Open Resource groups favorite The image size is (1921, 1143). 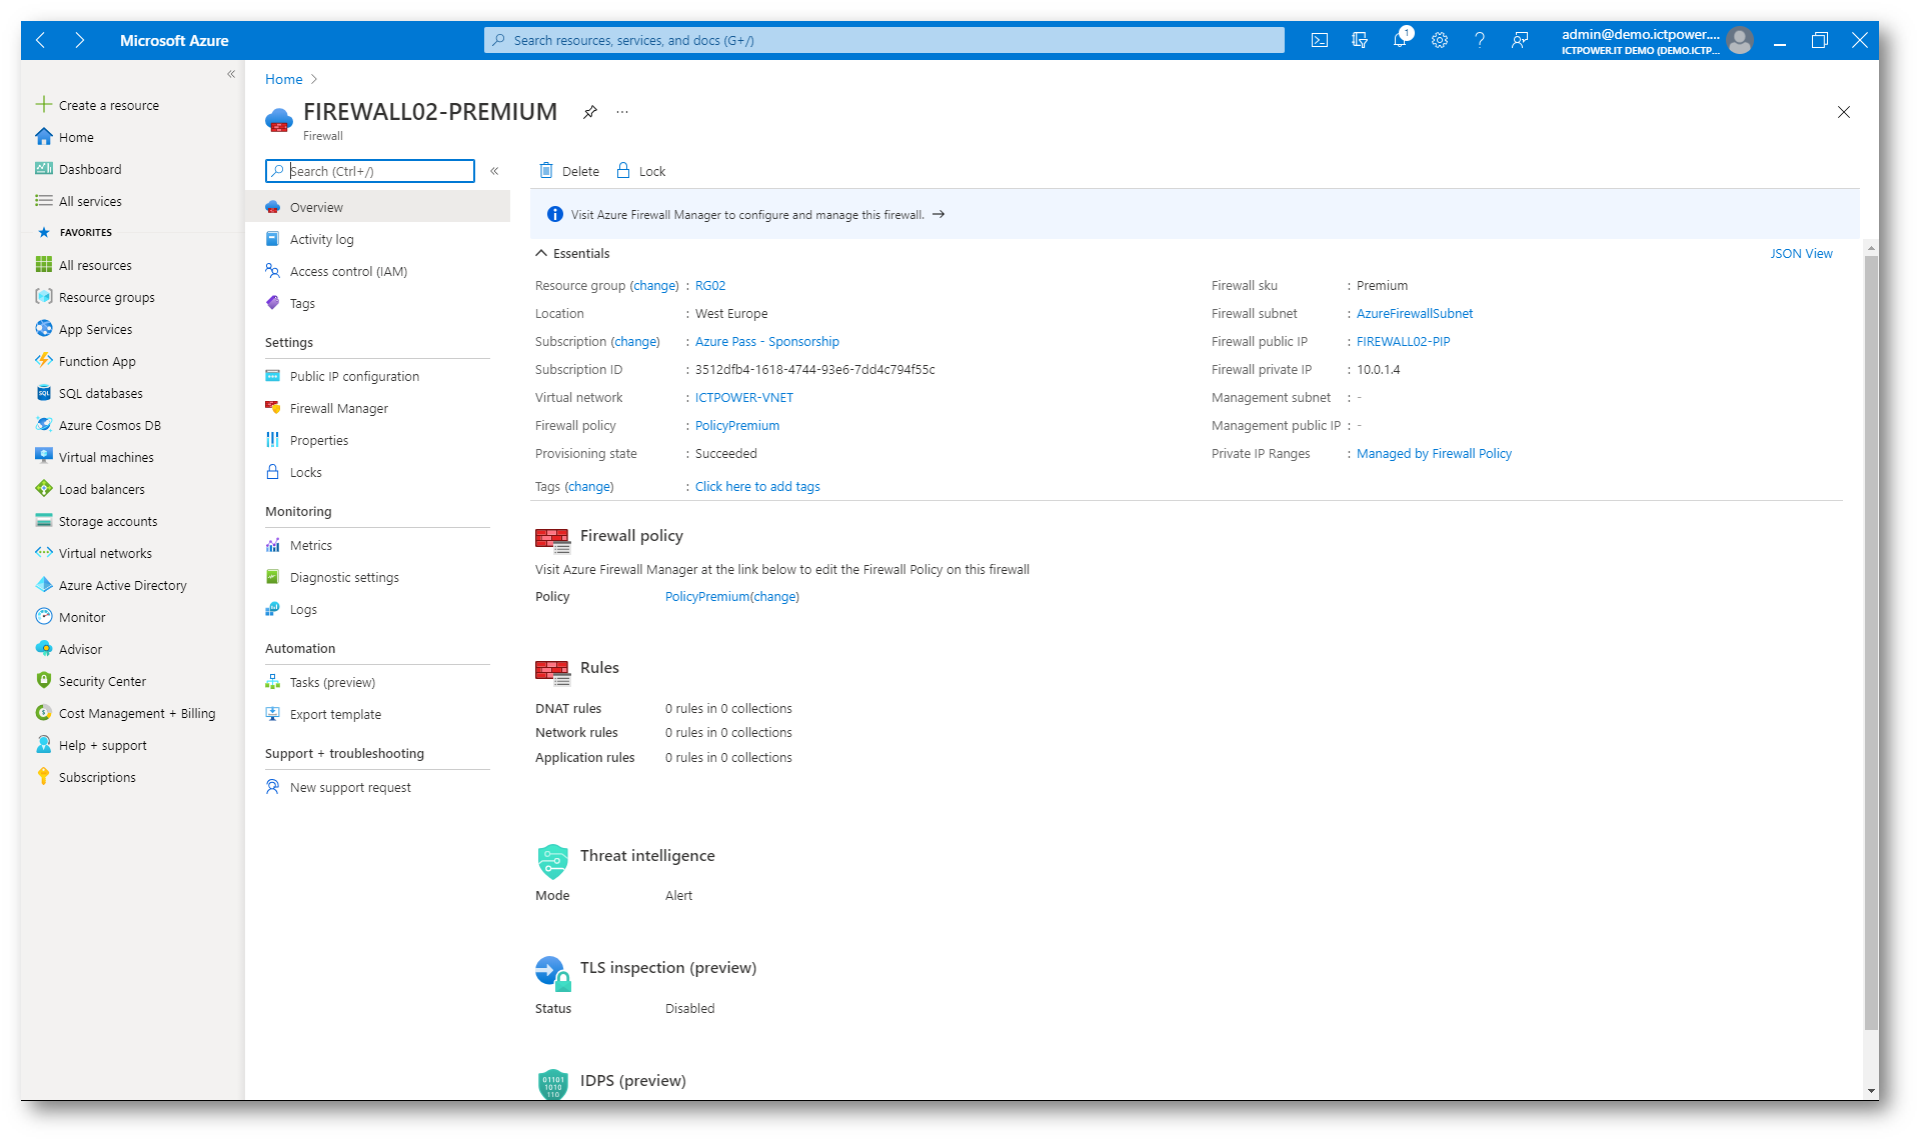pyautogui.click(x=95, y=297)
